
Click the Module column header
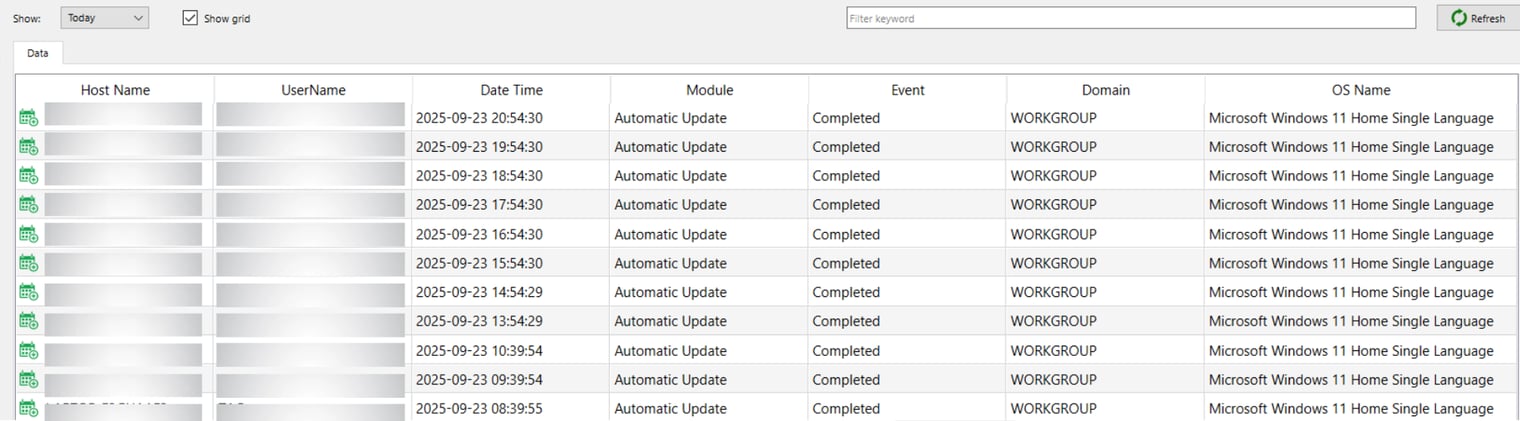709,90
